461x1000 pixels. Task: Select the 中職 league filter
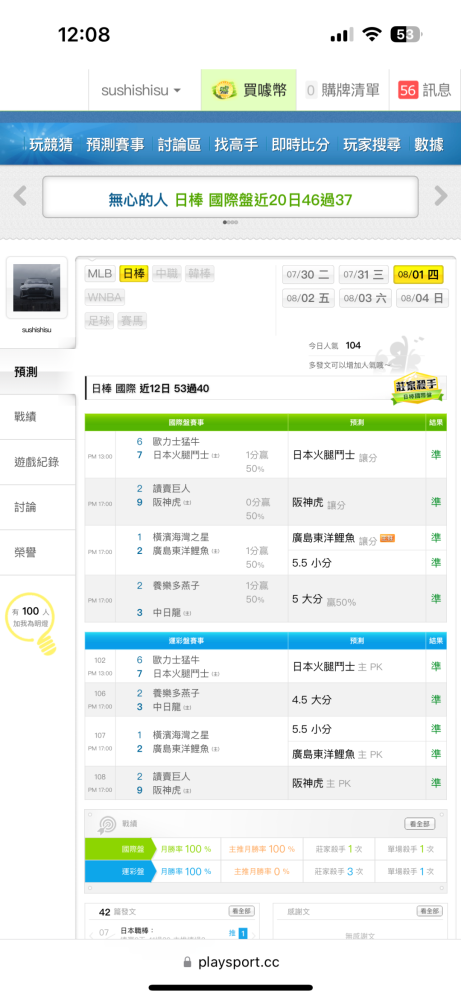[167, 274]
